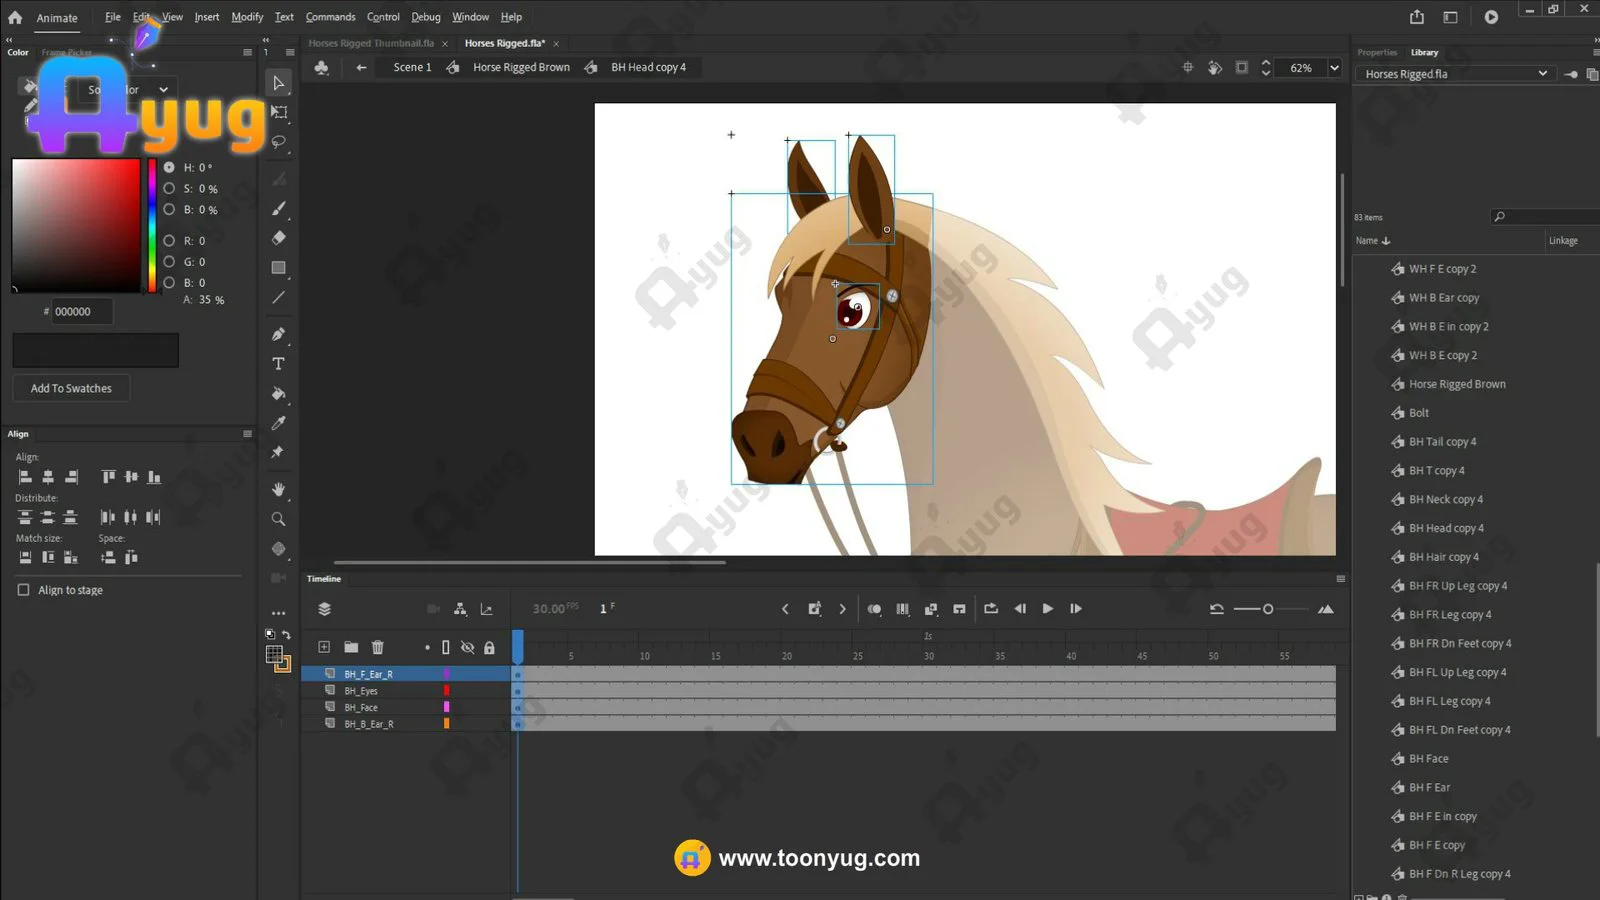Create a new layer folder

[x=351, y=647]
